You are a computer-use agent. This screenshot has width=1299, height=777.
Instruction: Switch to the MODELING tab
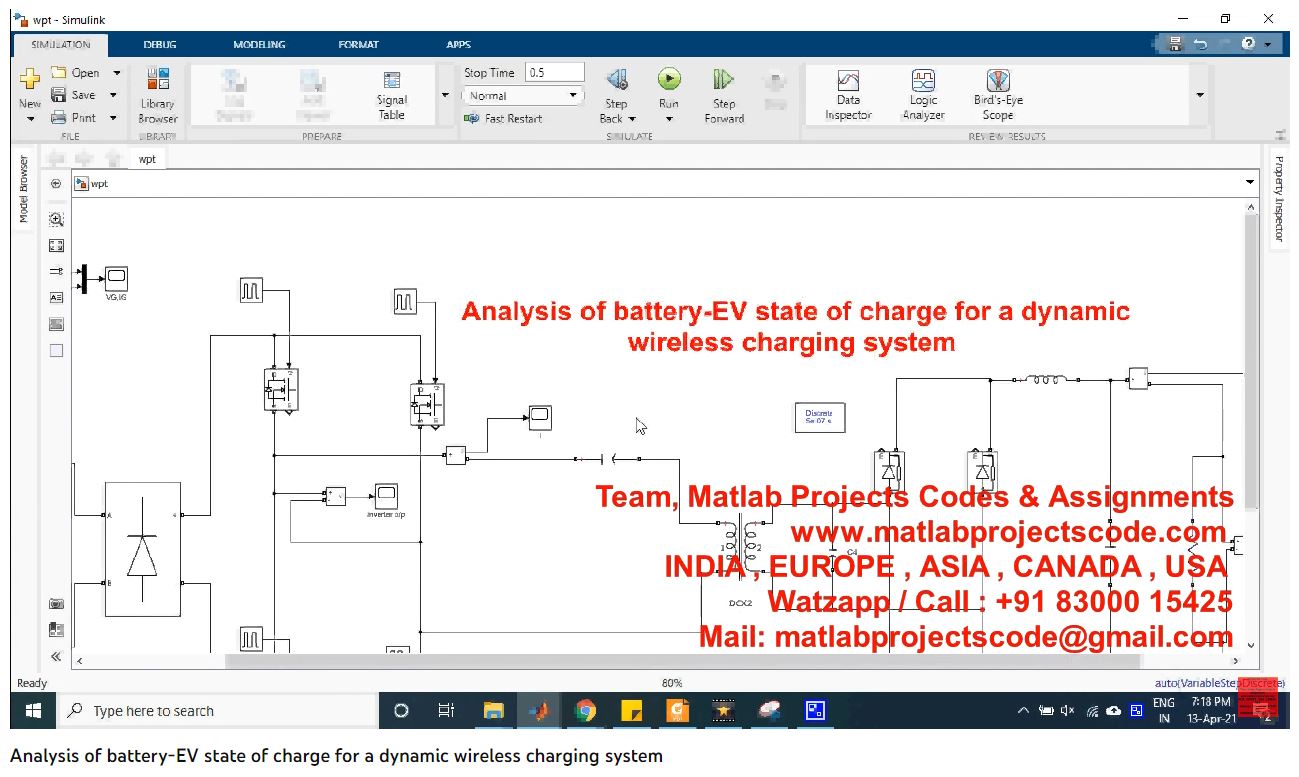click(259, 44)
